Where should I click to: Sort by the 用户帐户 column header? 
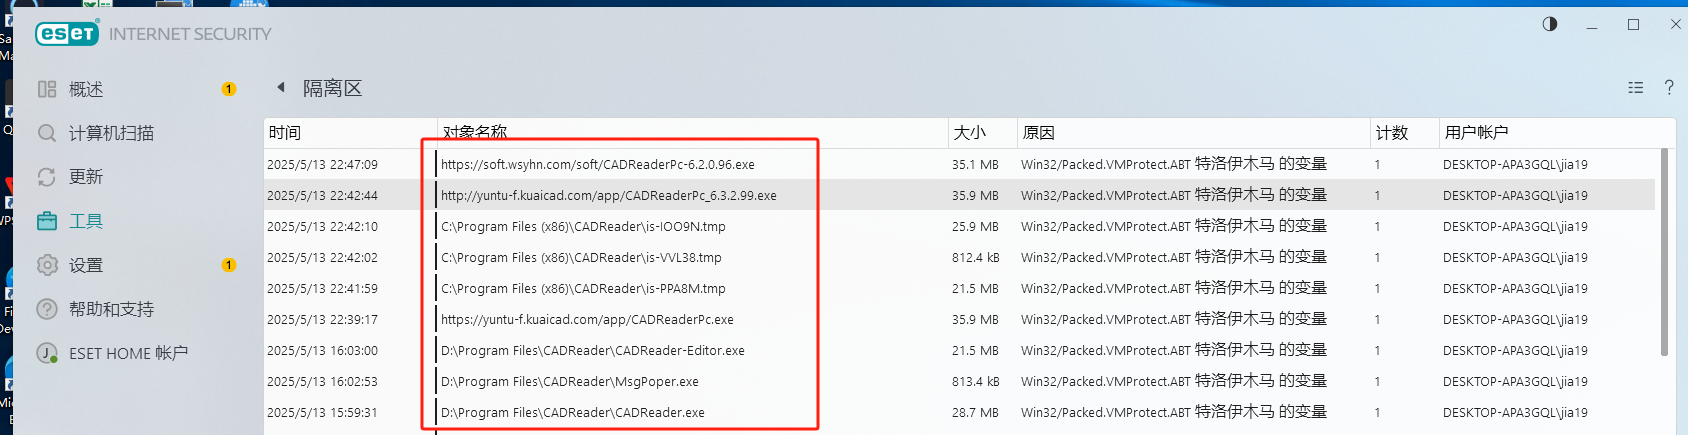click(x=1557, y=133)
